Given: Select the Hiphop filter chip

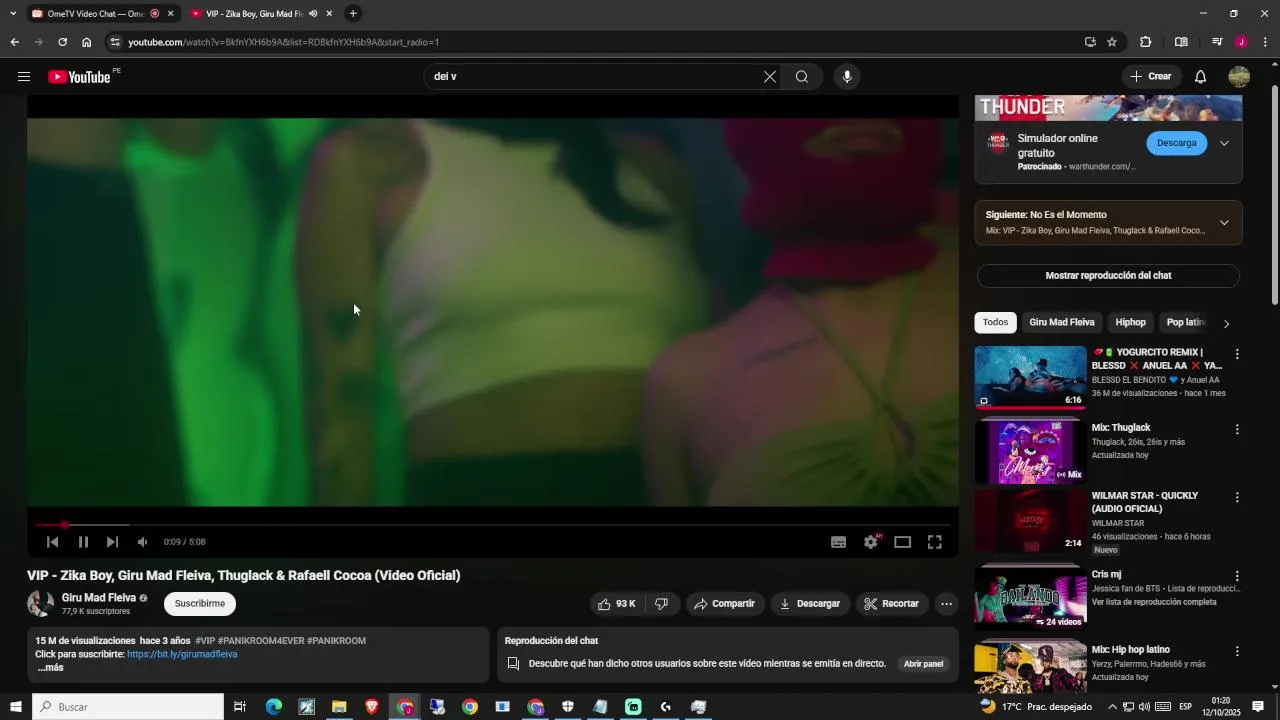Looking at the screenshot, I should (1130, 322).
